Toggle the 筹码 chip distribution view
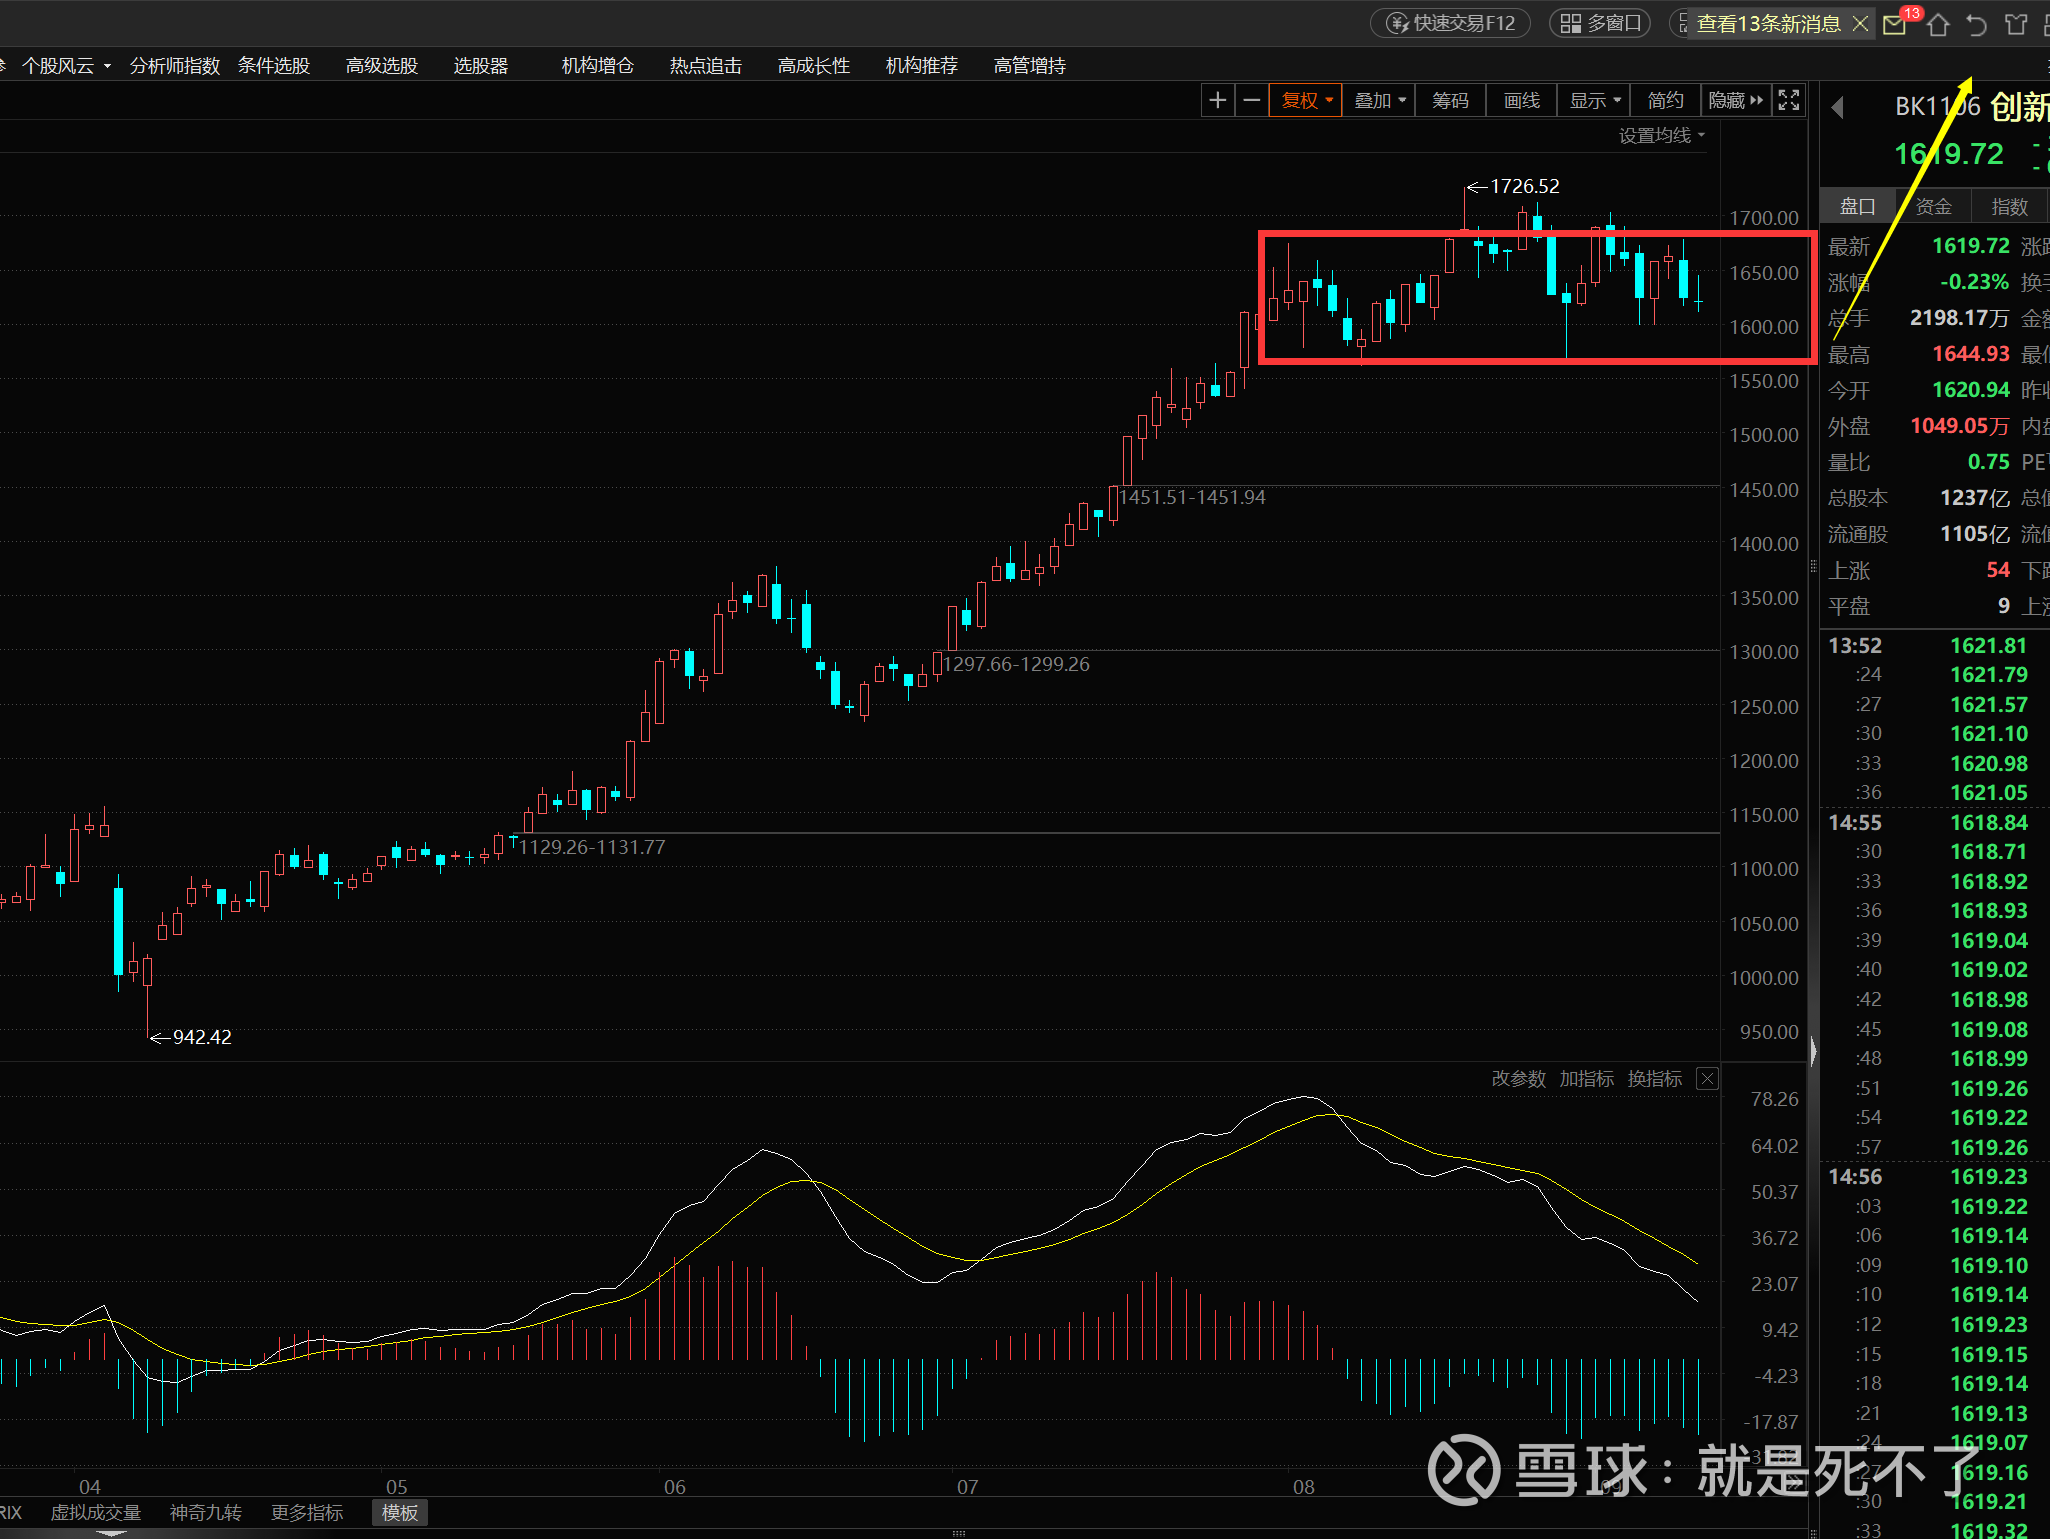Screen dimensions: 2050x1539 tap(1450, 100)
